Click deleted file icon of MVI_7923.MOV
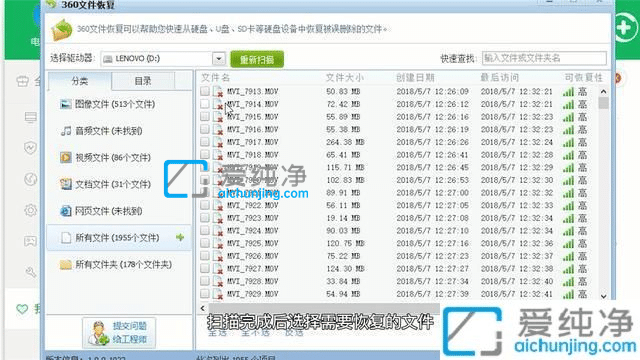The height and width of the screenshot is (360, 640). pyautogui.click(x=218, y=218)
